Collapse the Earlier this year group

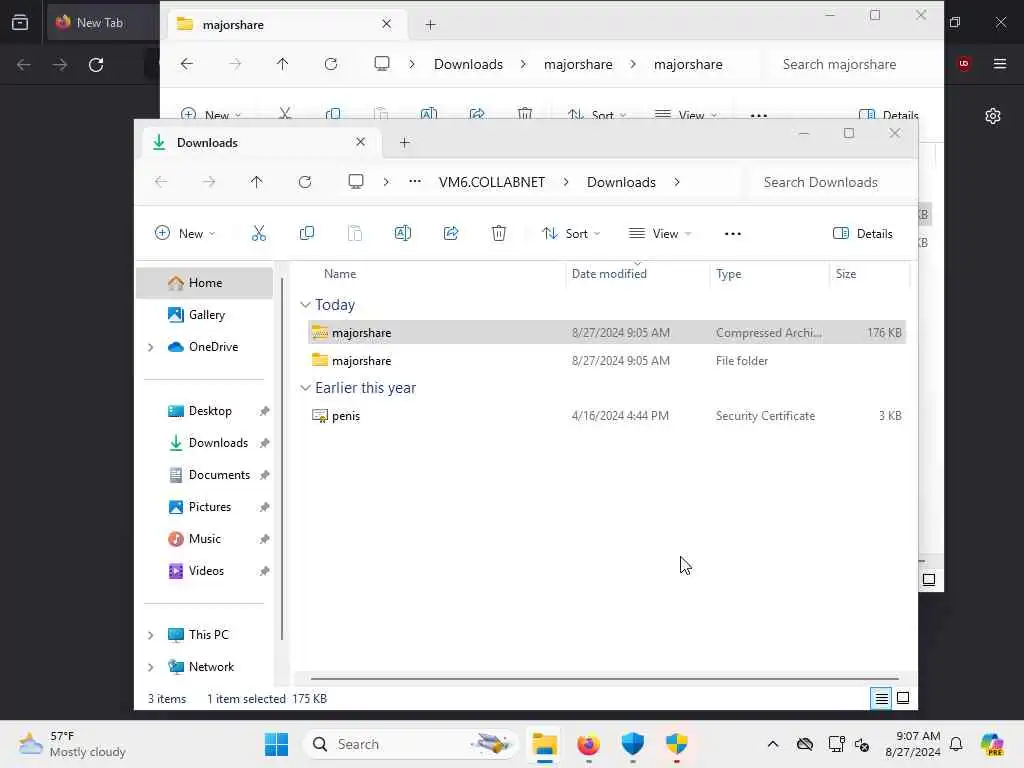305,388
